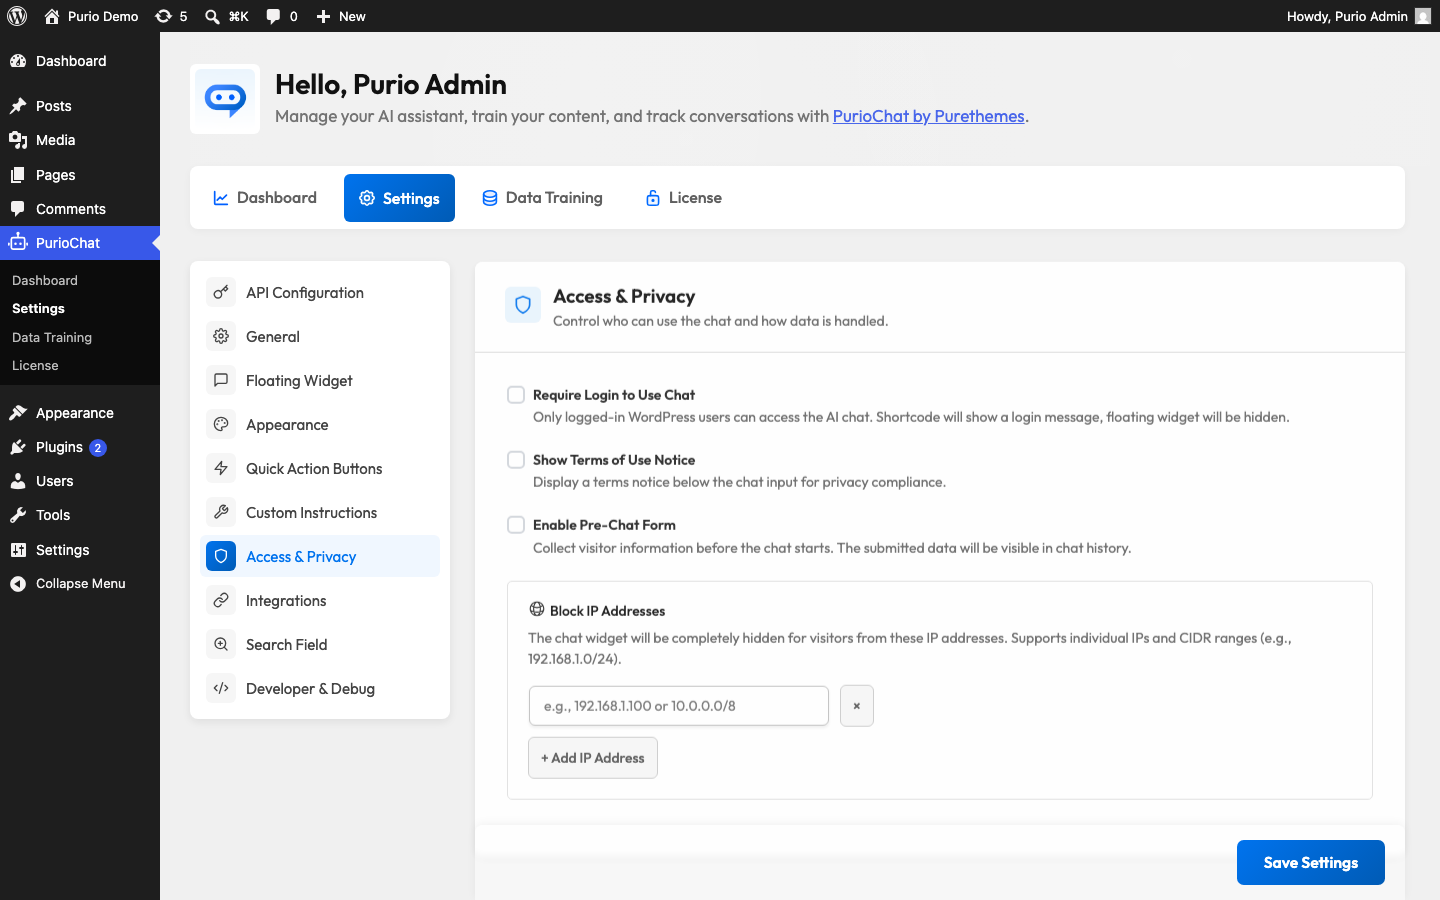
Task: Open 'Settings' under the PurioChat submenu
Action: (x=38, y=309)
